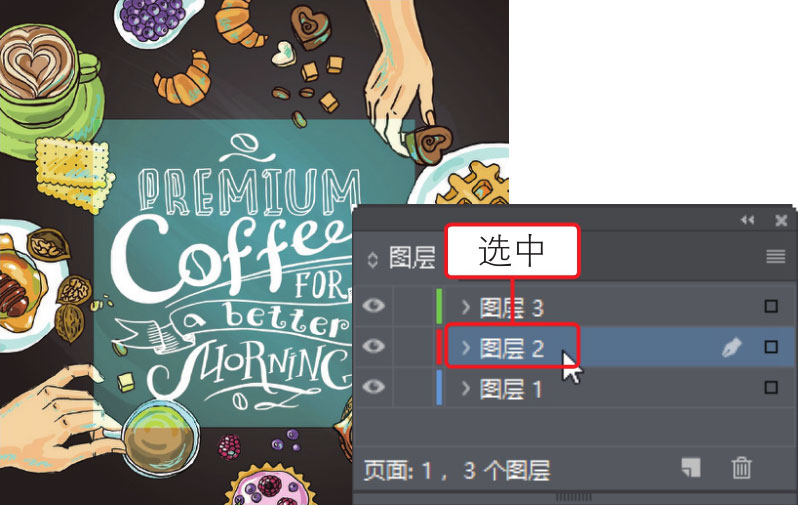The image size is (798, 505).
Task: Click the target square of 图层 3
Action: [x=771, y=306]
